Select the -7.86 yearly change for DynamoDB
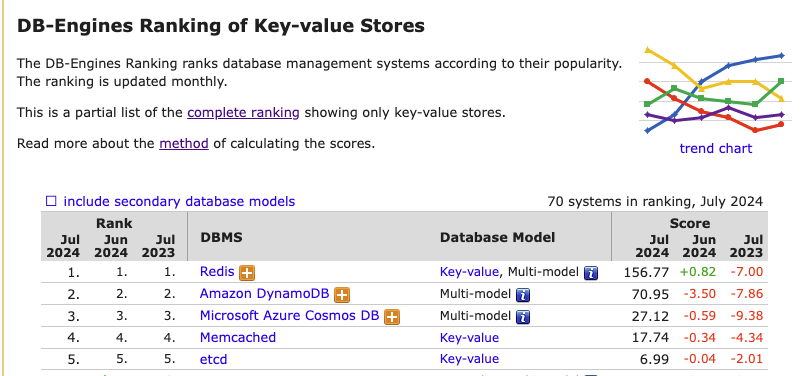 746,294
